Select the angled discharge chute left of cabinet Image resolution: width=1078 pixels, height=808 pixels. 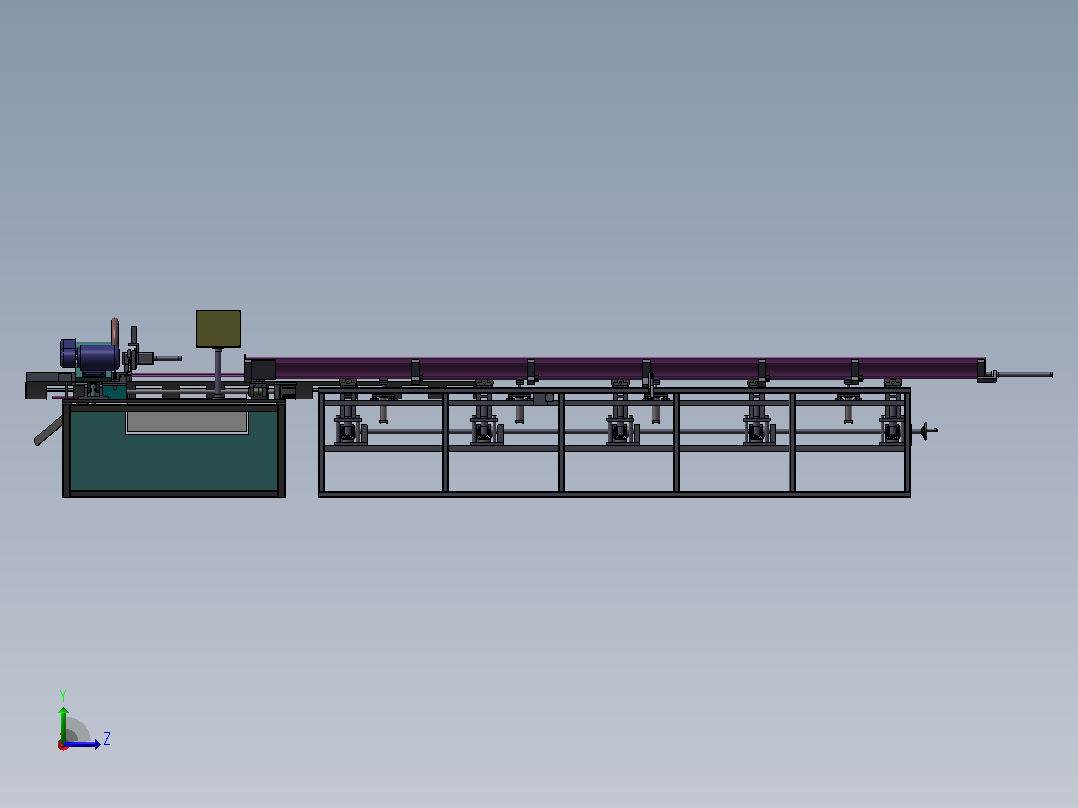[x=48, y=431]
